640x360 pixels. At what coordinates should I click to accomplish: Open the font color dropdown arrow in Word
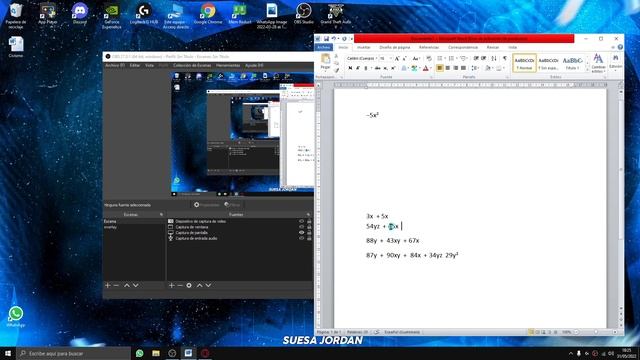pos(431,68)
